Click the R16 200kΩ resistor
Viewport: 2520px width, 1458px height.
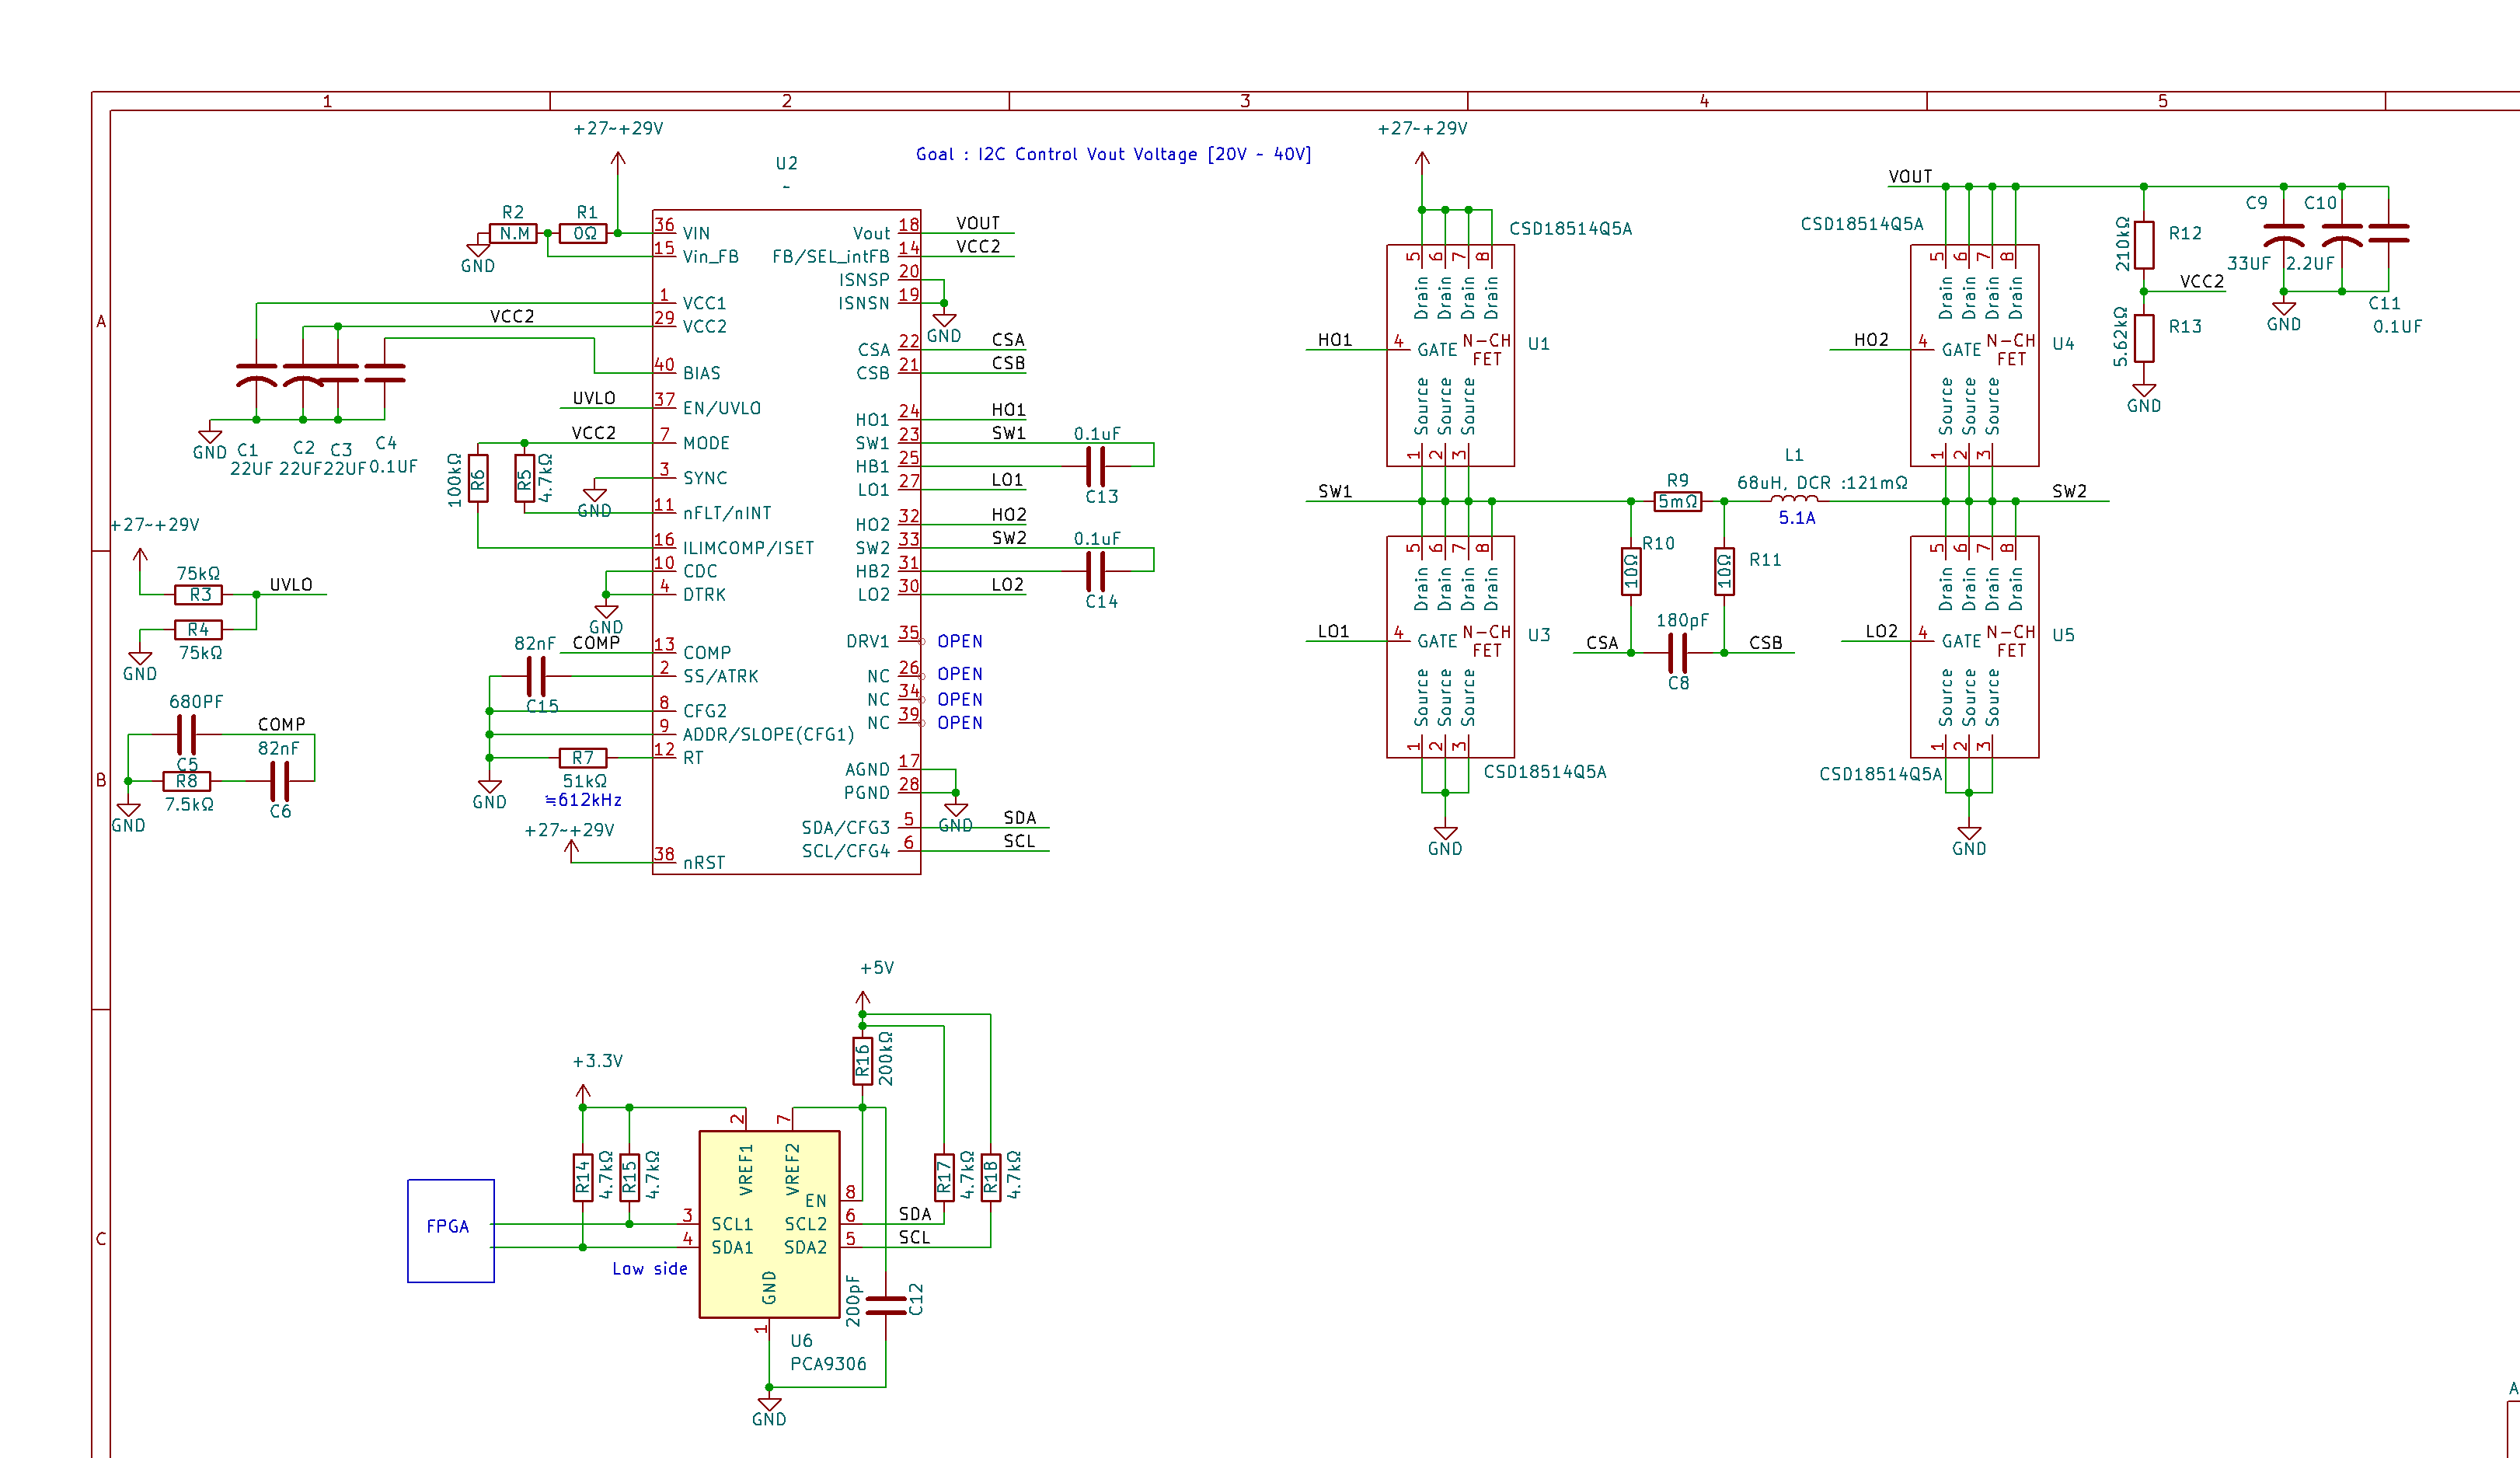pyautogui.click(x=862, y=1061)
